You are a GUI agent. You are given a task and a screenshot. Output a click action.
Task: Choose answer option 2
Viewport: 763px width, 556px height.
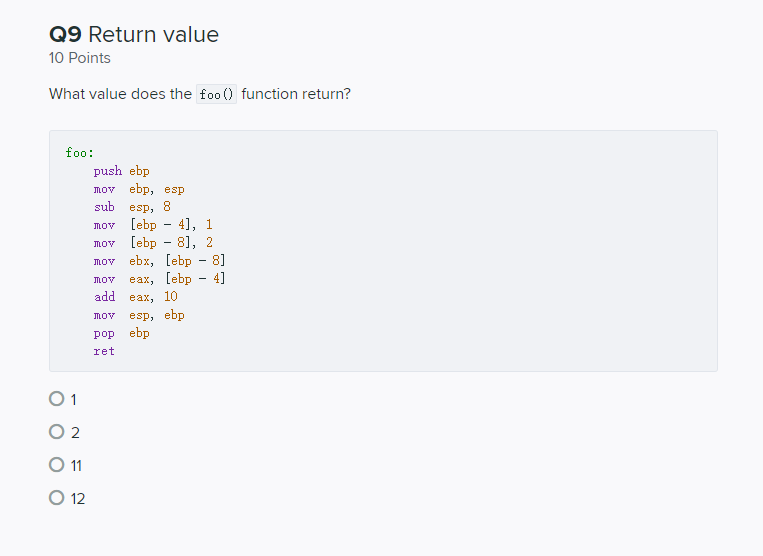pyautogui.click(x=56, y=432)
